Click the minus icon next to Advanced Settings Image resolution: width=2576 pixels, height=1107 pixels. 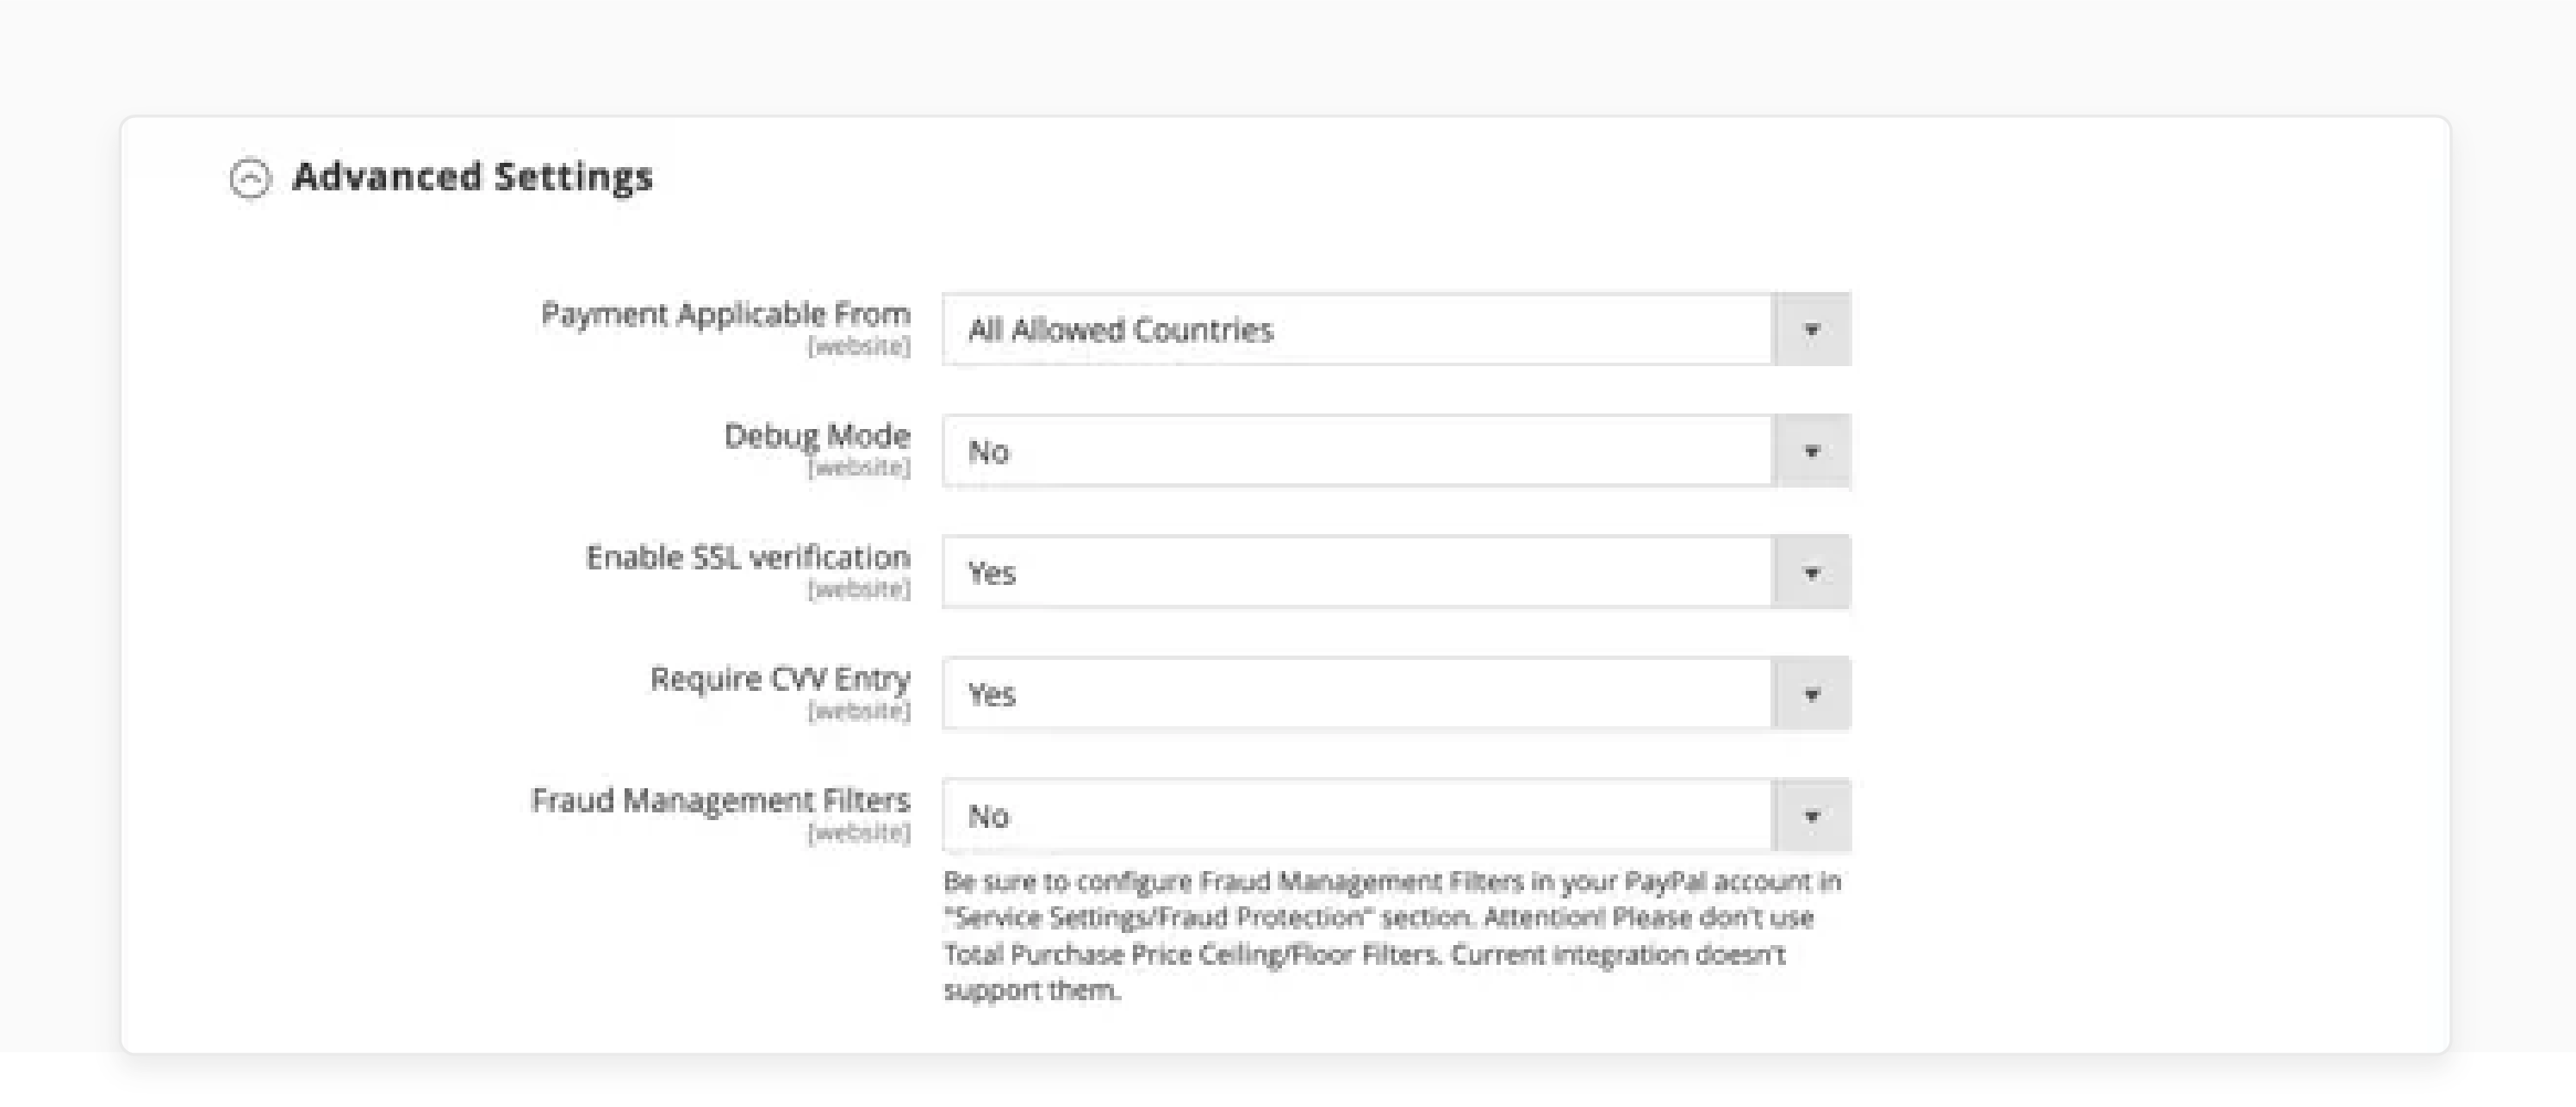[255, 177]
